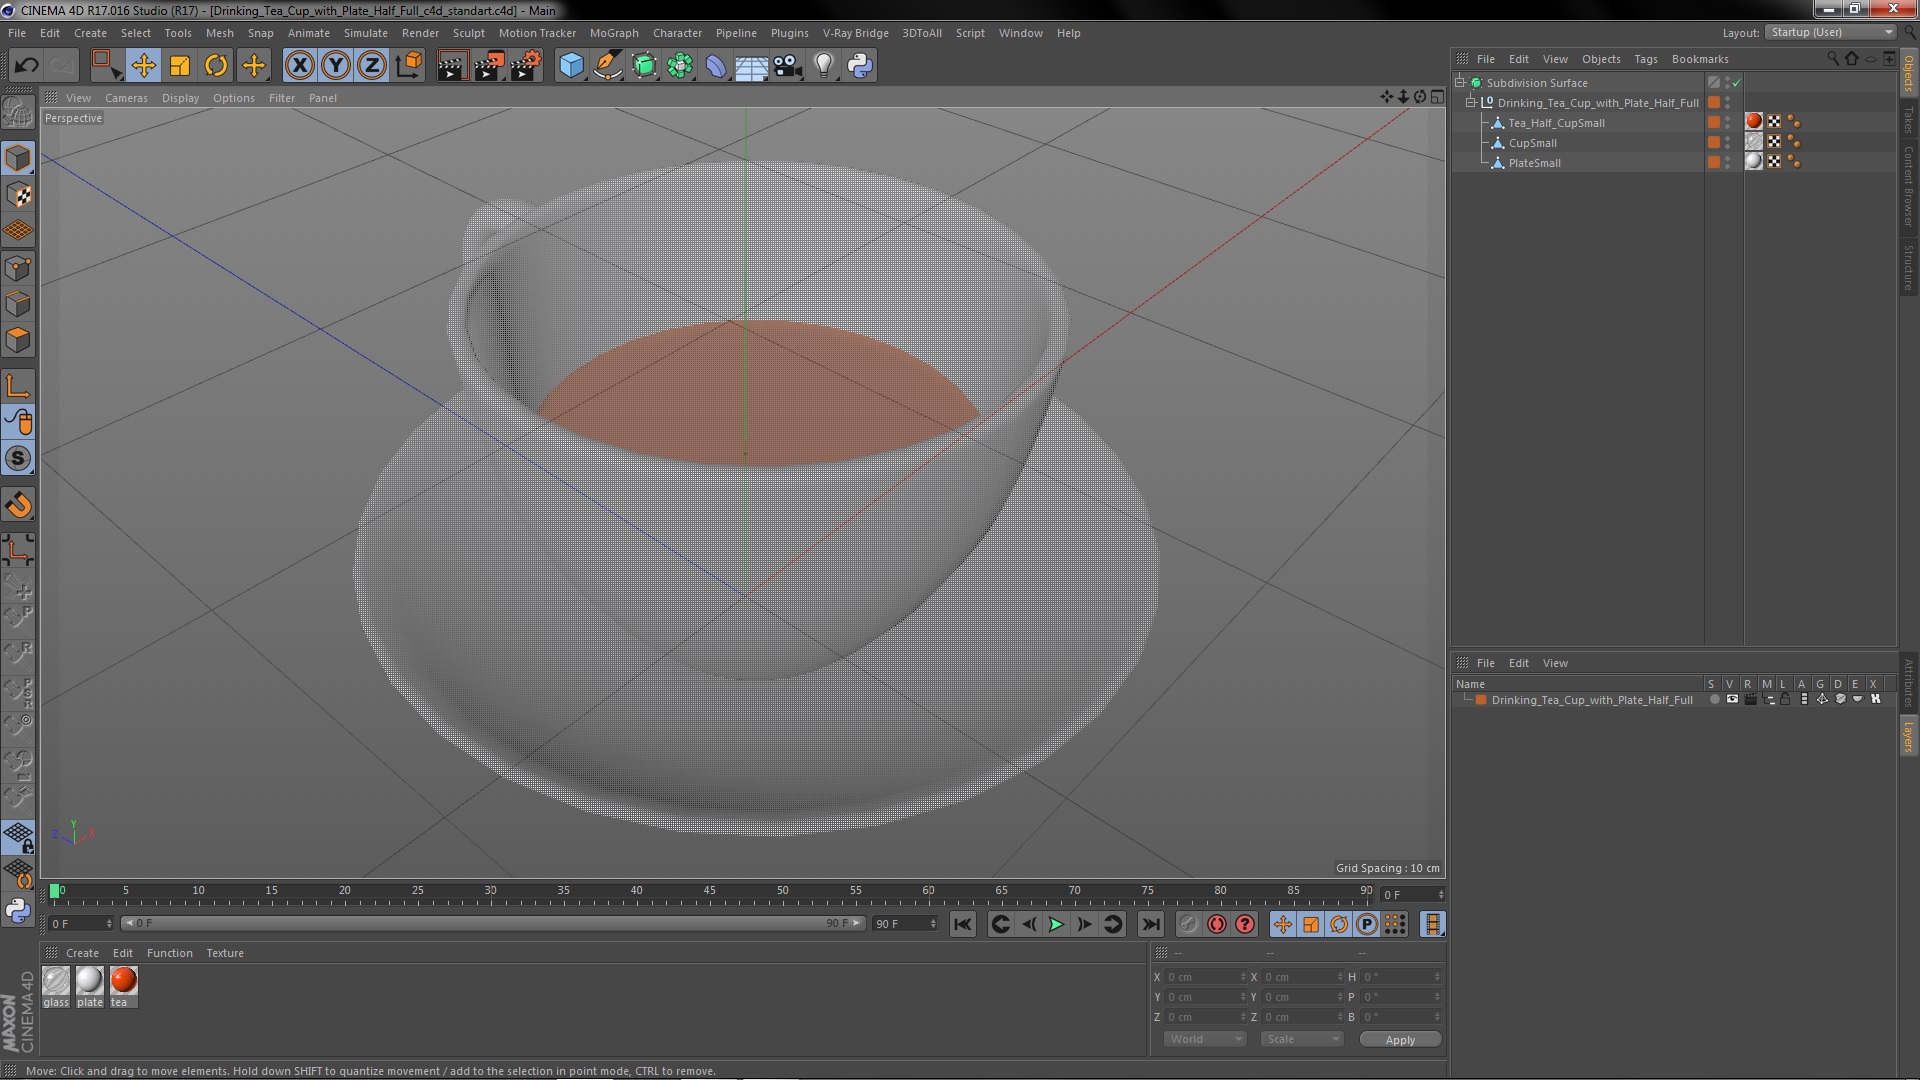1920x1080 pixels.
Task: Open the World coordinate dropdown
Action: coord(1204,1040)
